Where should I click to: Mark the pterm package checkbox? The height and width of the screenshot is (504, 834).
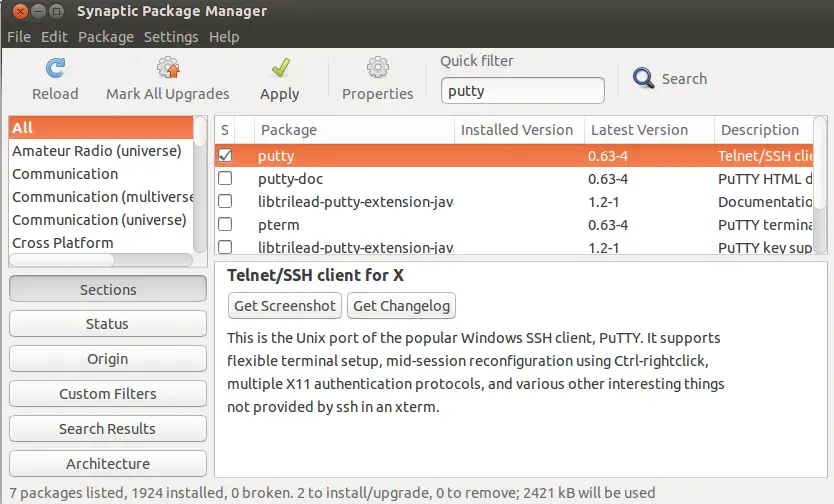click(225, 224)
